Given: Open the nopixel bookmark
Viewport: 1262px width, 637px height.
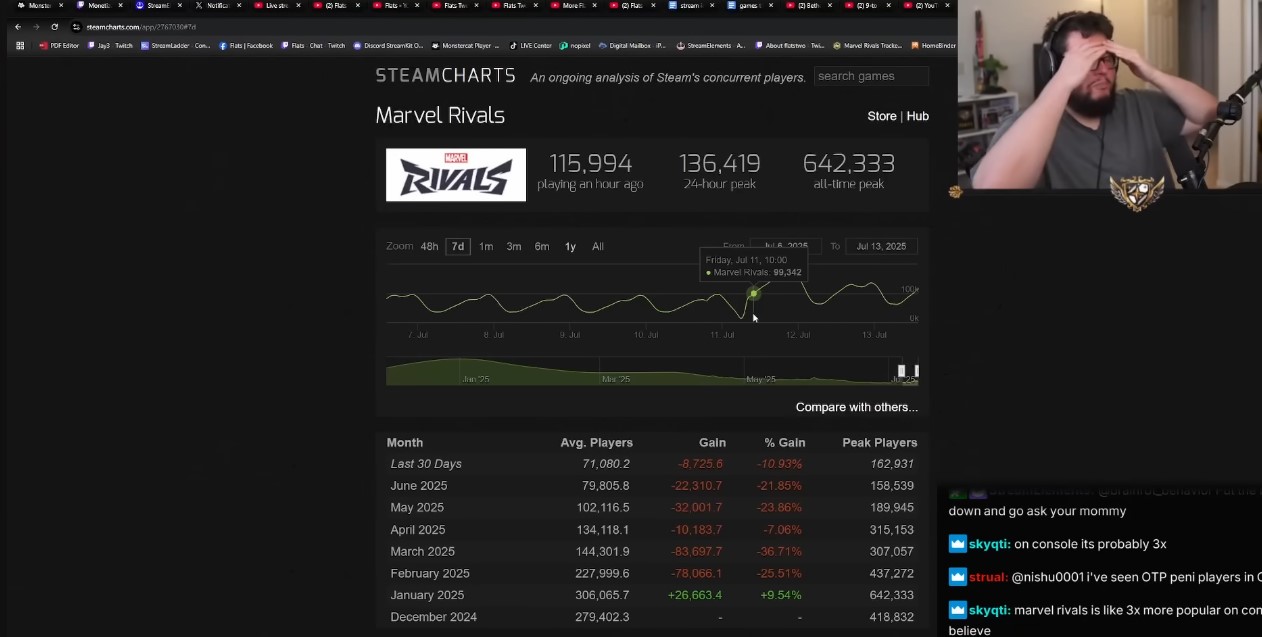Looking at the screenshot, I should (575, 45).
